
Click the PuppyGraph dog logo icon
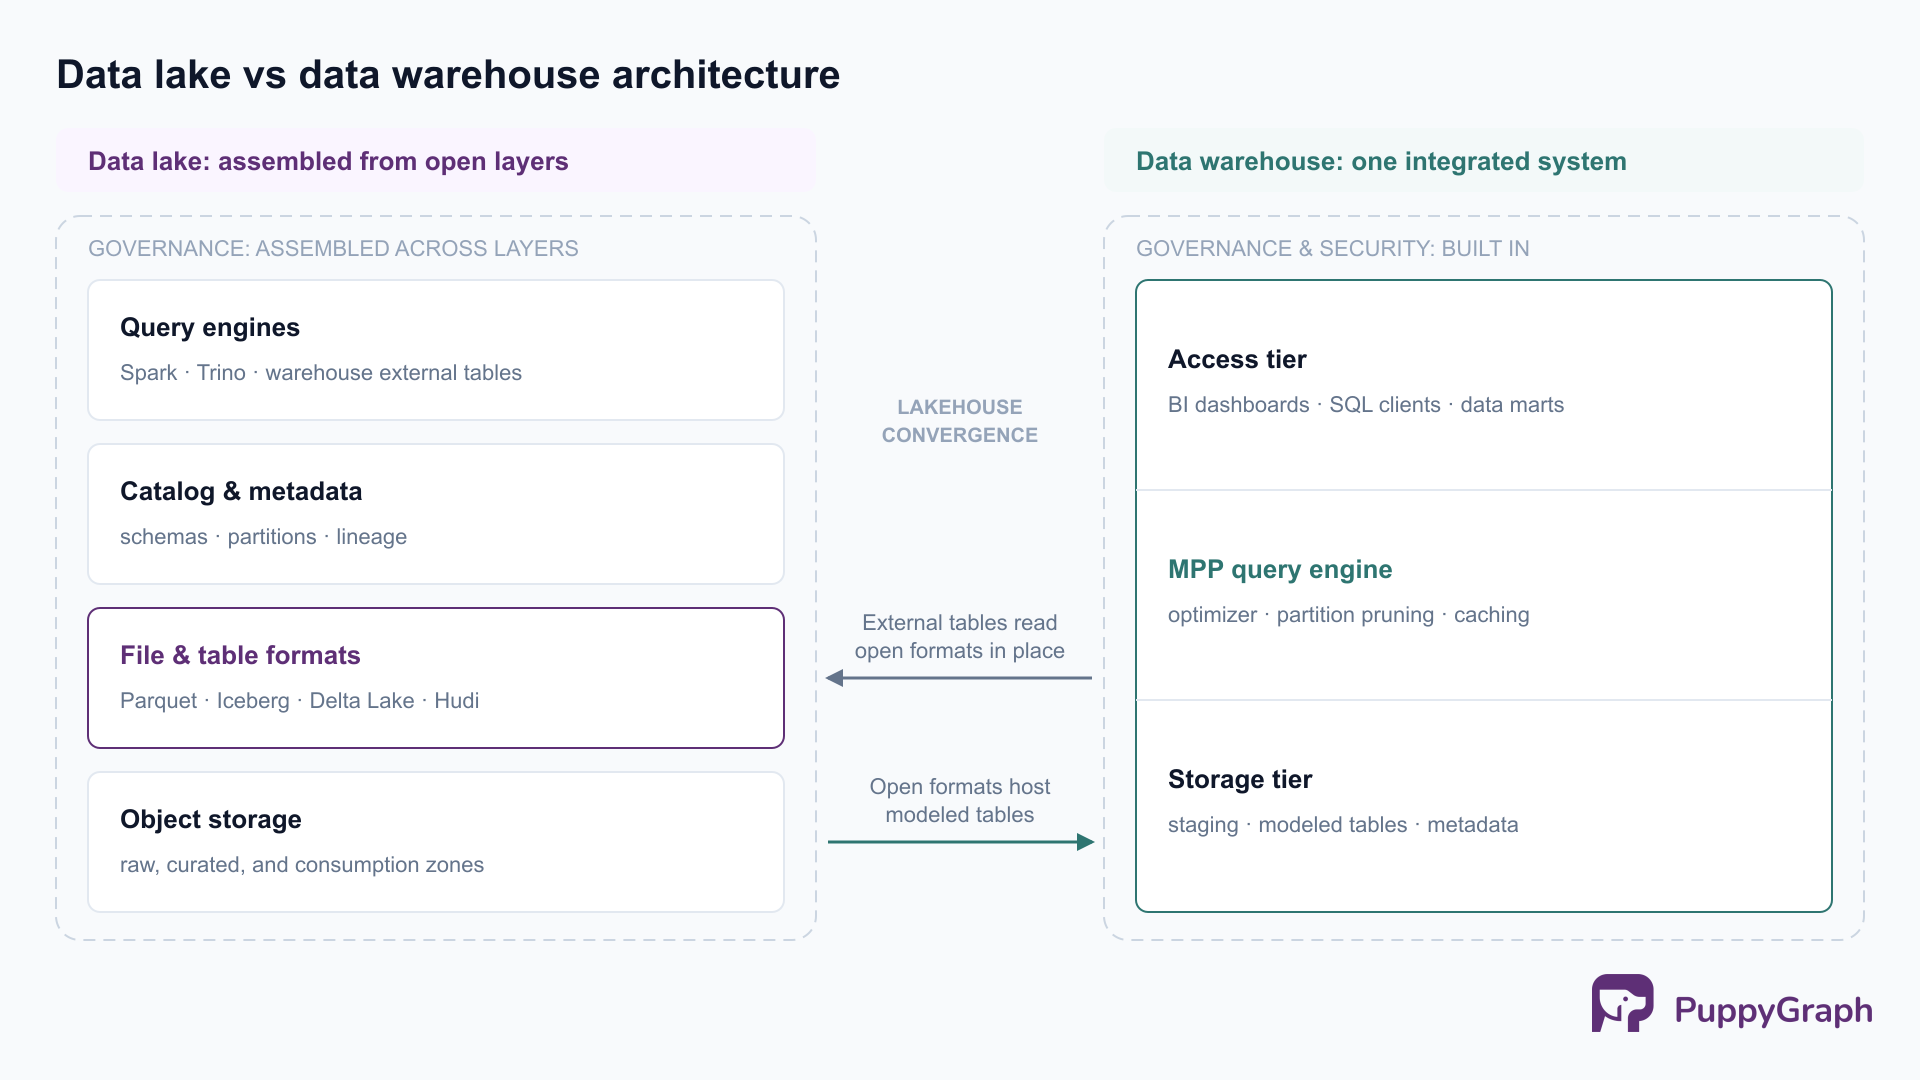(x=1622, y=1003)
